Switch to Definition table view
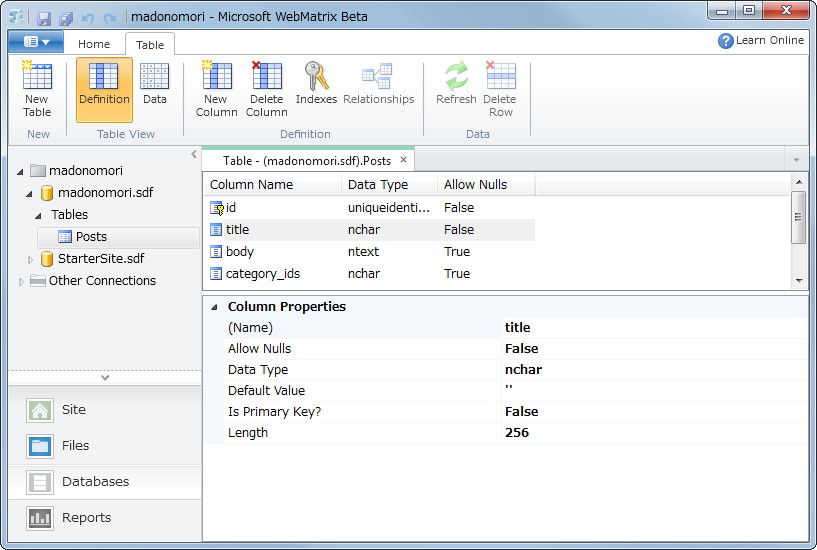Viewport: 817px width, 550px height. 104,90
